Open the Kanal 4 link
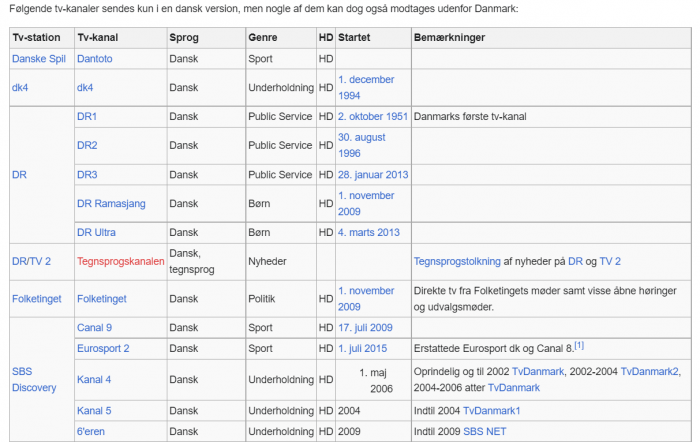 pyautogui.click(x=94, y=380)
